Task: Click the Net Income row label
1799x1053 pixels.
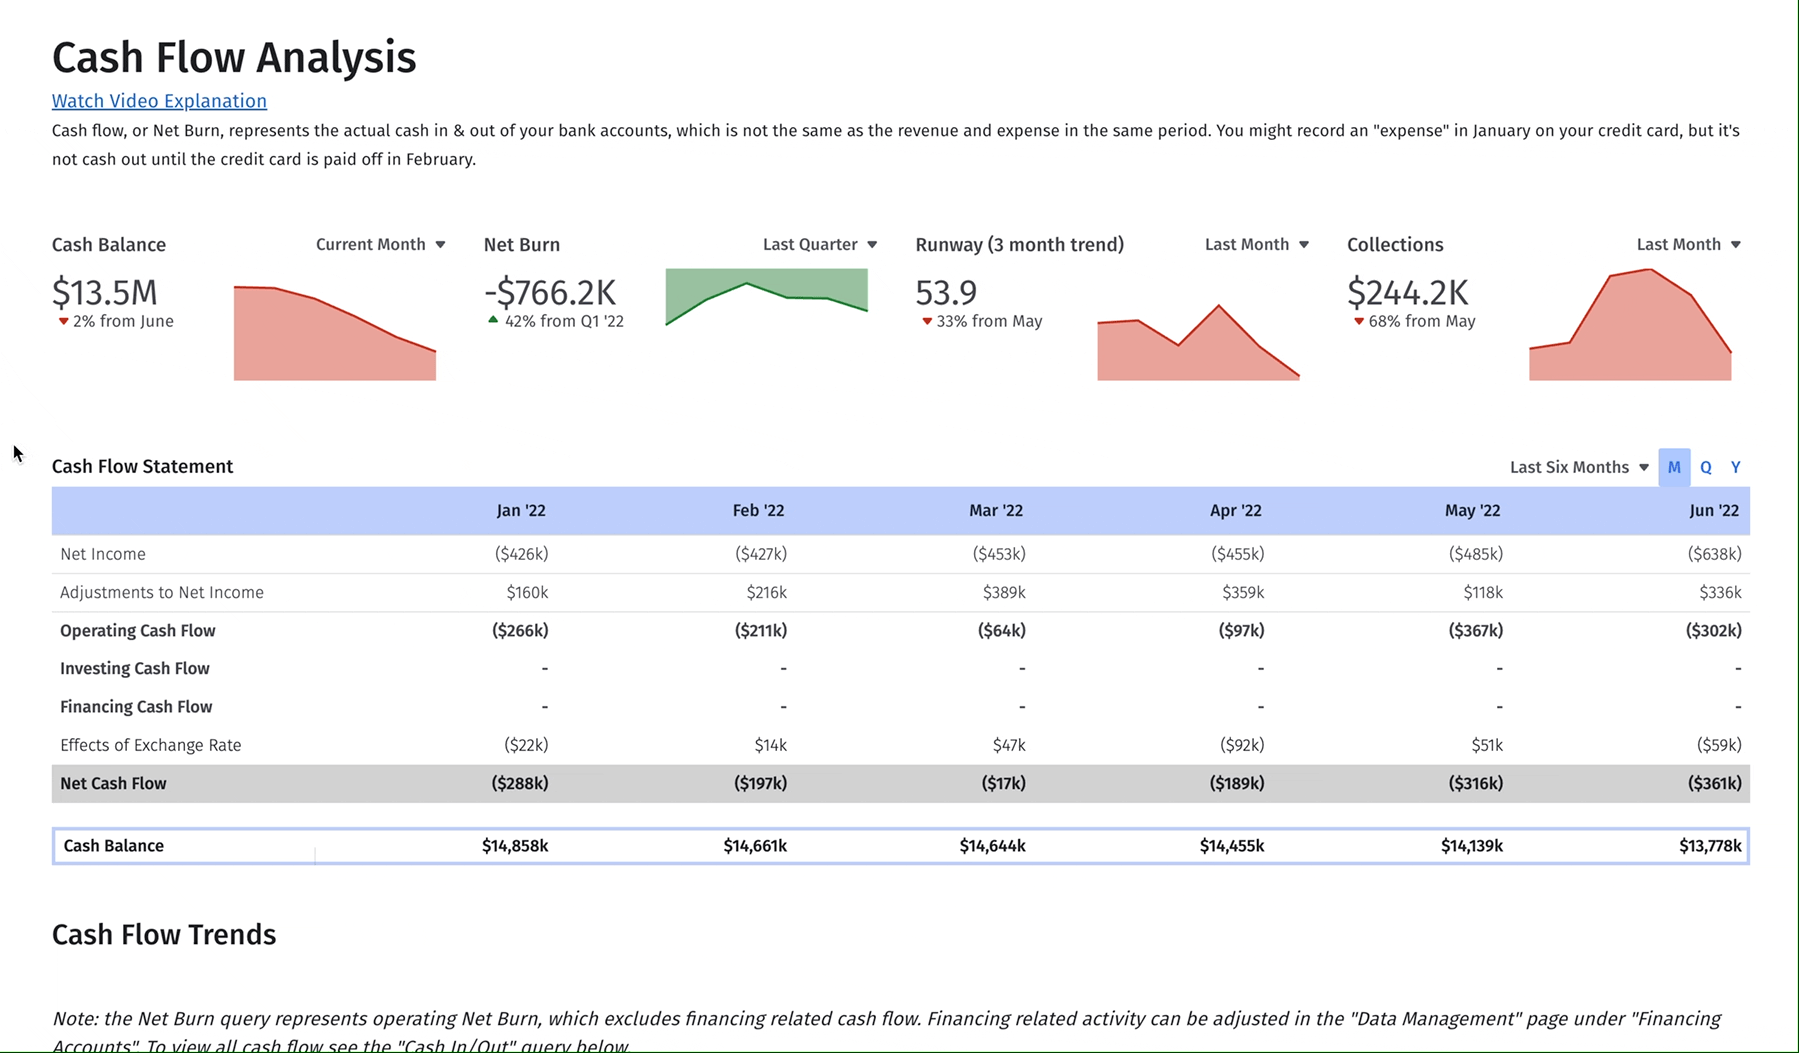Action: (103, 554)
